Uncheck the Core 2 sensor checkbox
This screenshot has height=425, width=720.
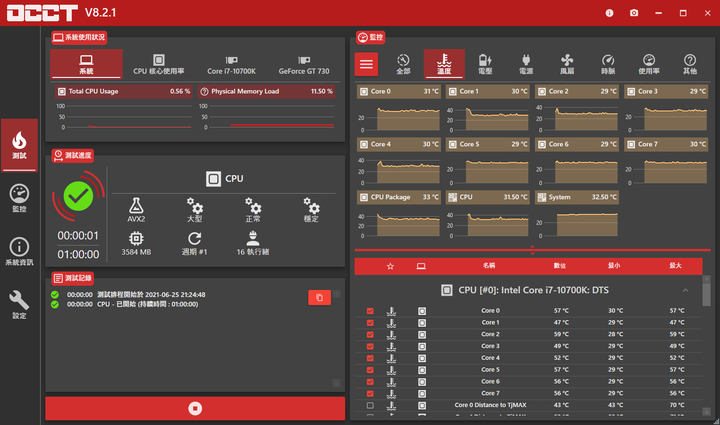[370, 335]
